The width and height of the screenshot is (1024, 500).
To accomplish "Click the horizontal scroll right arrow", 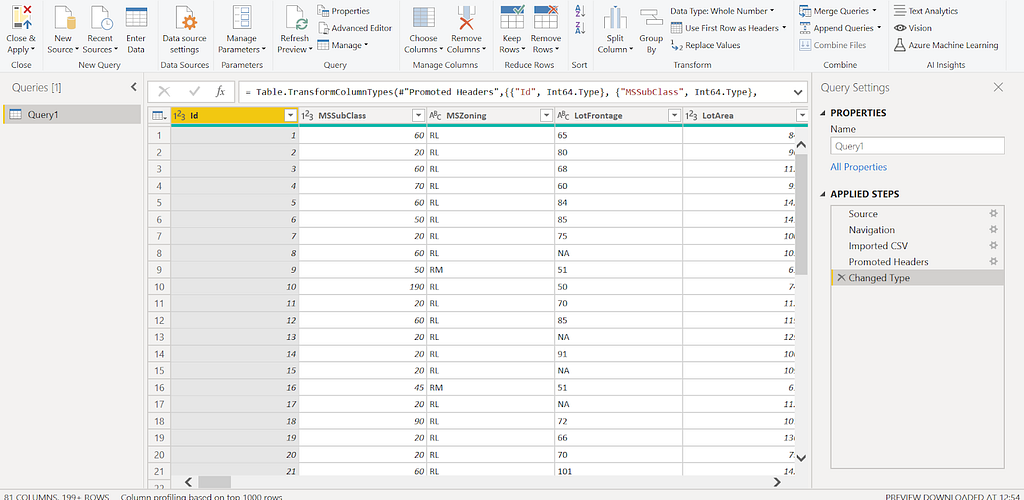I will 777,482.
